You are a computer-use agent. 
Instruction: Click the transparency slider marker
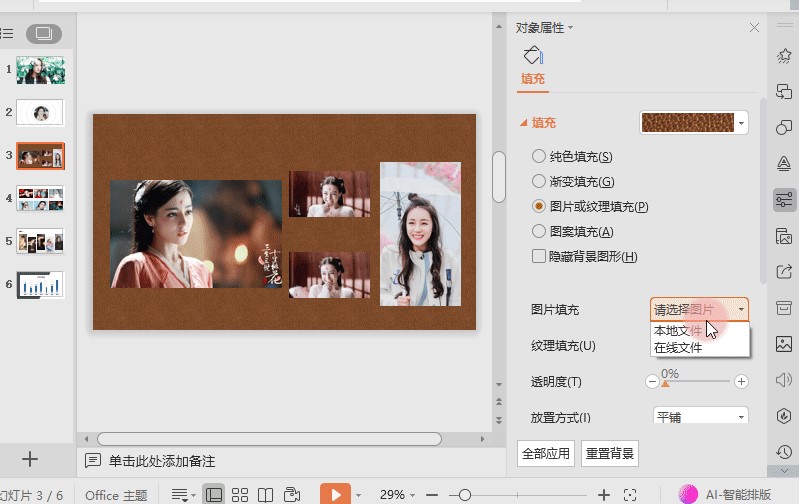click(x=665, y=383)
